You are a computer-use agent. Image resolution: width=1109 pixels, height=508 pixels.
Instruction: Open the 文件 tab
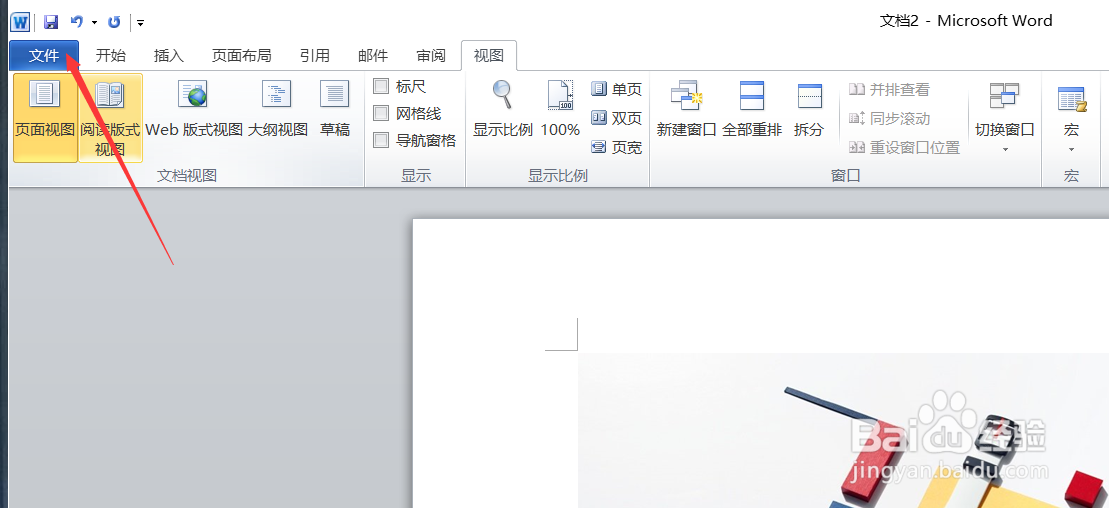tap(44, 56)
